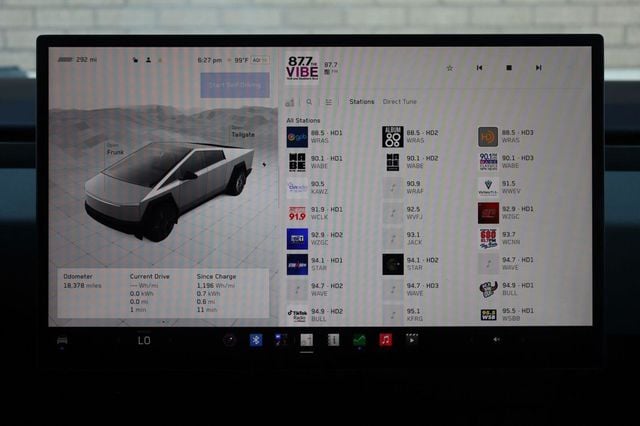The image size is (640, 426).
Task: Tune to 92.9 HD1 WZGC
Action: (506, 213)
